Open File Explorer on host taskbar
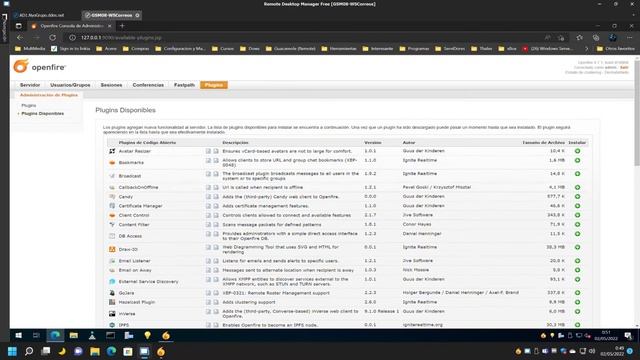 (95, 351)
